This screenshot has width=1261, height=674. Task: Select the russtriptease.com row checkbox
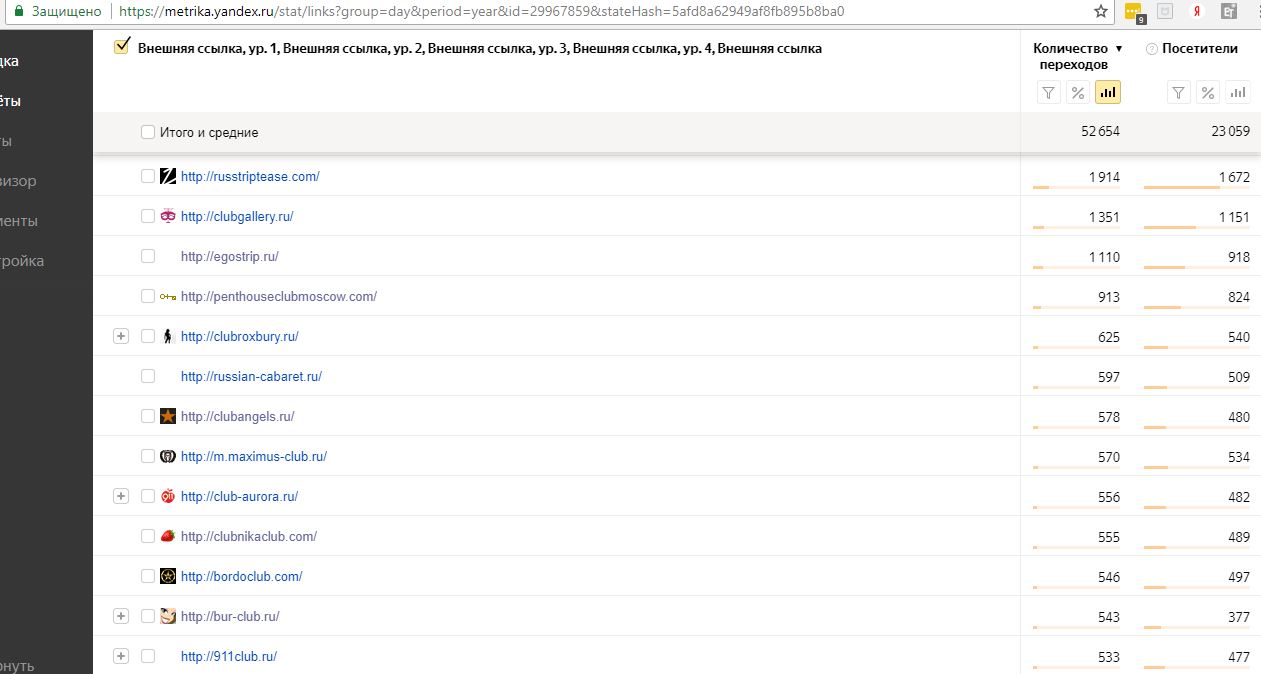pos(148,176)
